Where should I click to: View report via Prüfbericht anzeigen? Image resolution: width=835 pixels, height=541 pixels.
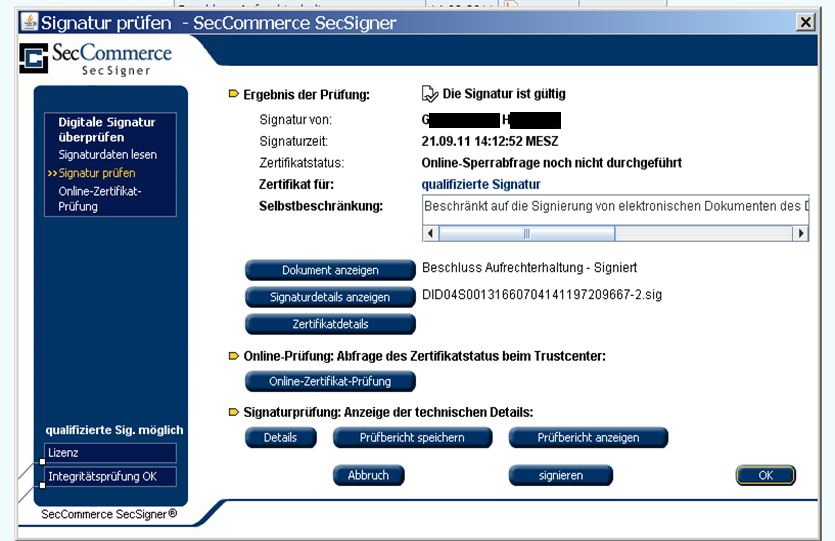point(588,437)
